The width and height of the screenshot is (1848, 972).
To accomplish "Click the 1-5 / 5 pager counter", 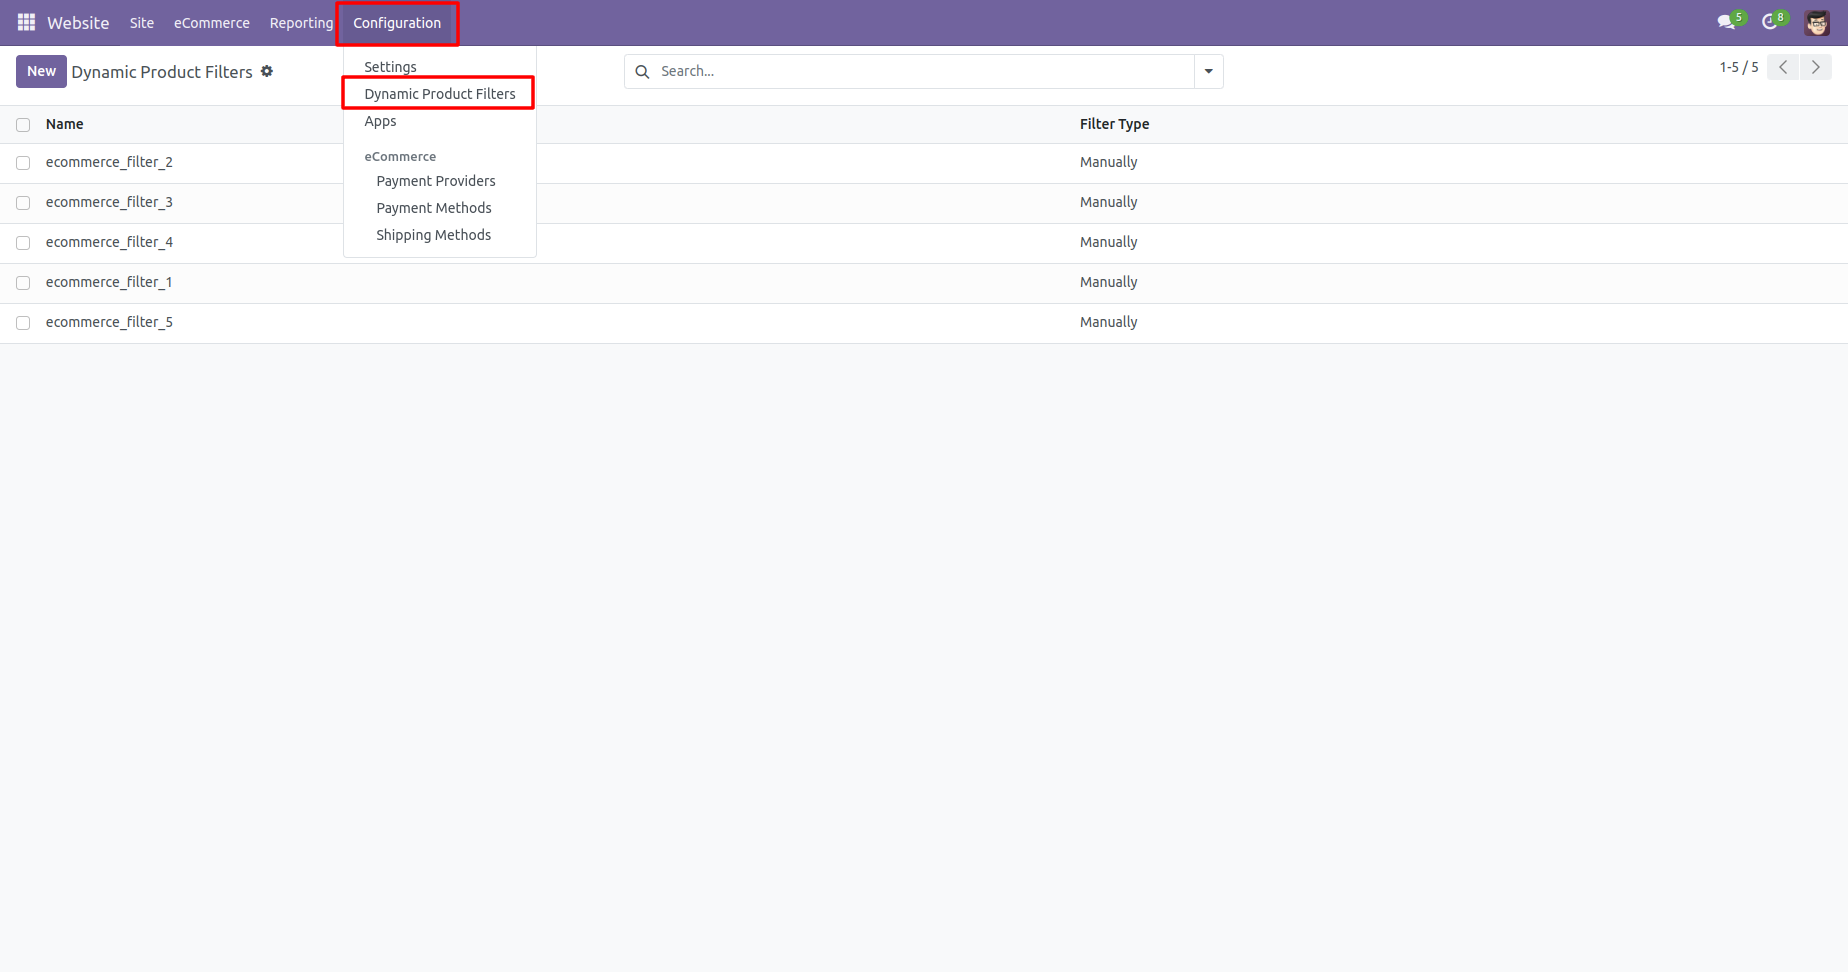I will 1739,67.
